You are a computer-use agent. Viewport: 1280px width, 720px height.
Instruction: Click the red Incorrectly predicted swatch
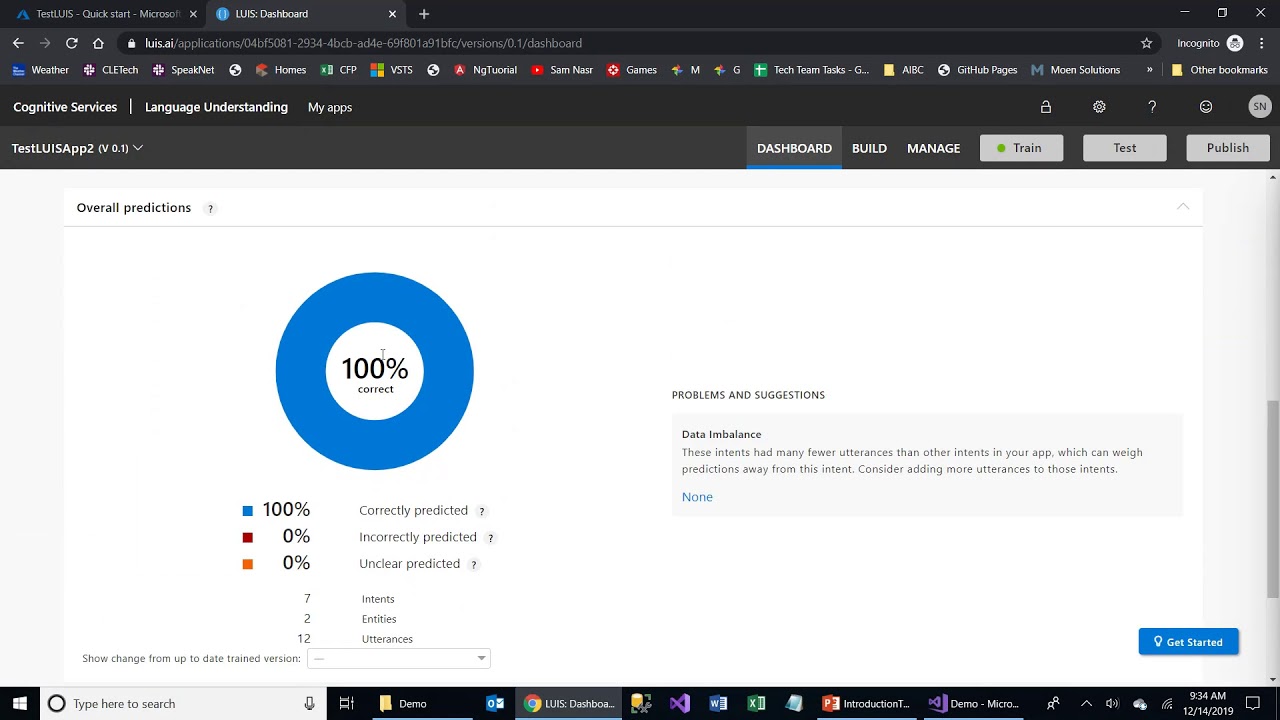point(248,538)
